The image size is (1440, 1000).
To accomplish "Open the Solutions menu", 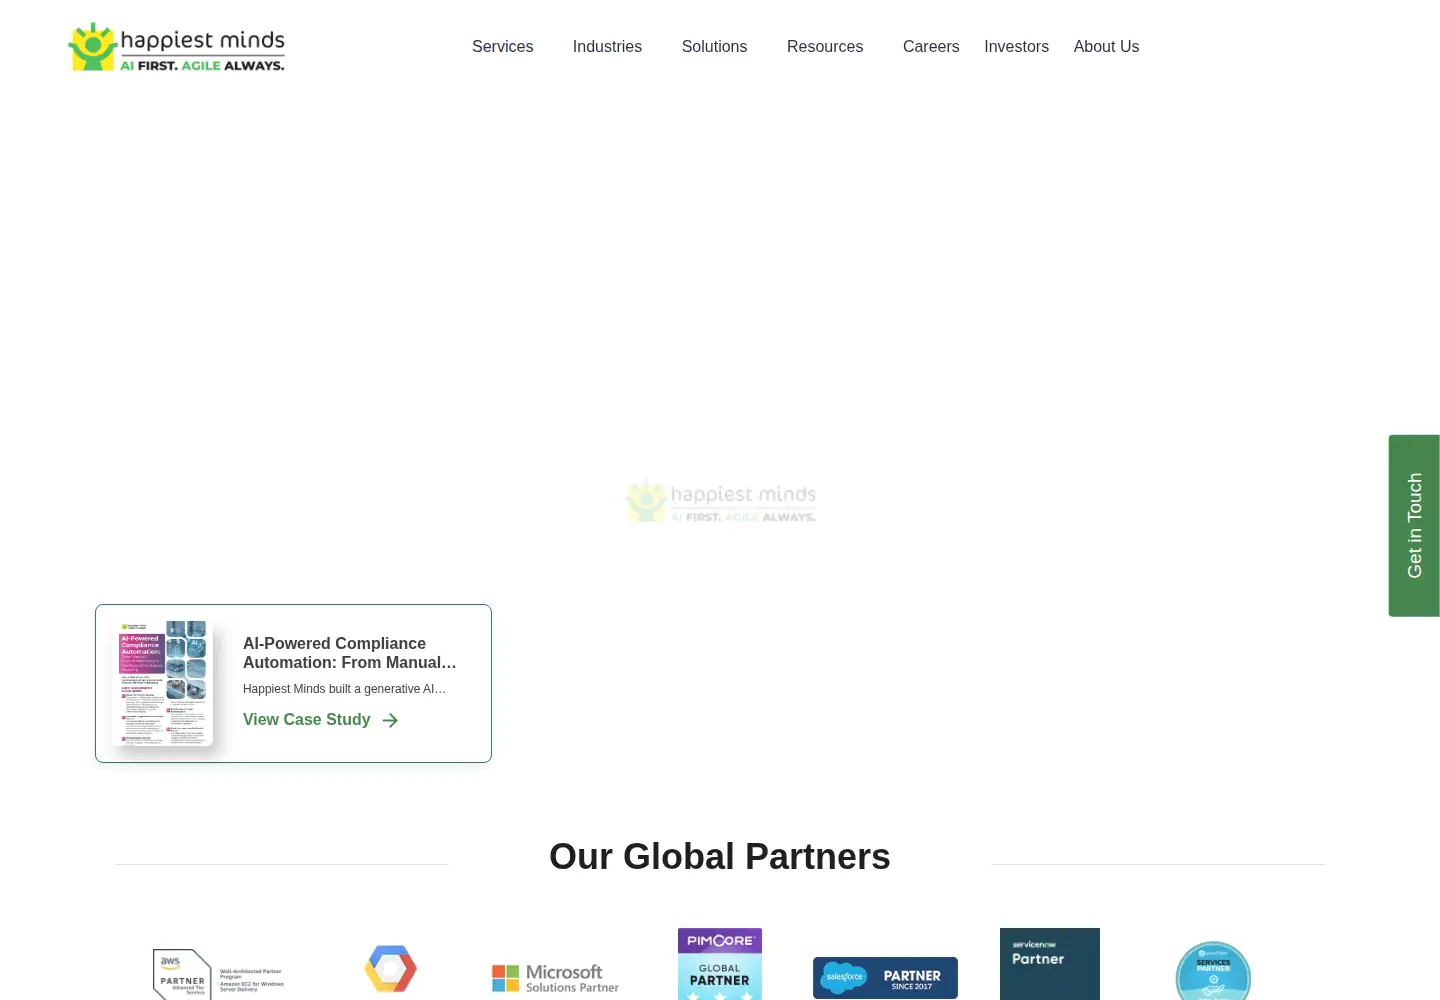I will [714, 47].
